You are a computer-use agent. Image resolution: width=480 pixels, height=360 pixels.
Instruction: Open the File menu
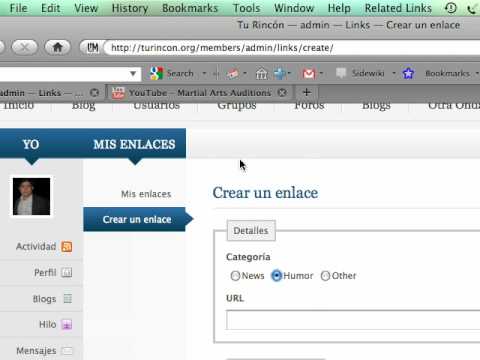click(18, 8)
